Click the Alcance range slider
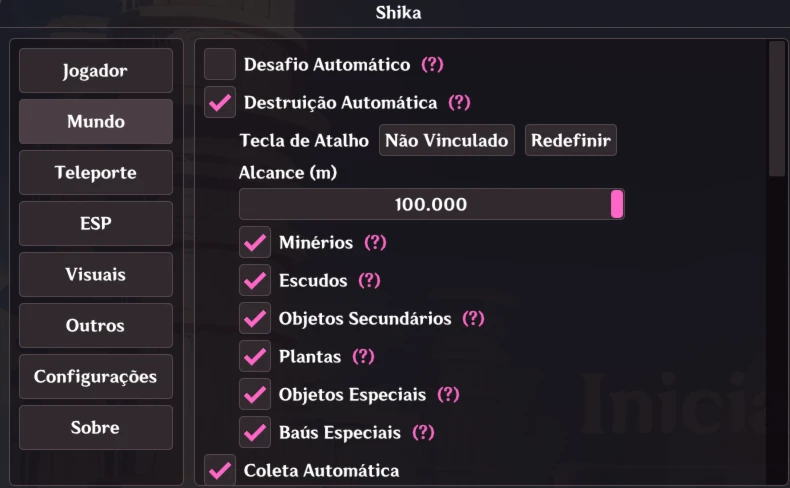Screen dimensions: 790x488 pyautogui.click(x=431, y=204)
